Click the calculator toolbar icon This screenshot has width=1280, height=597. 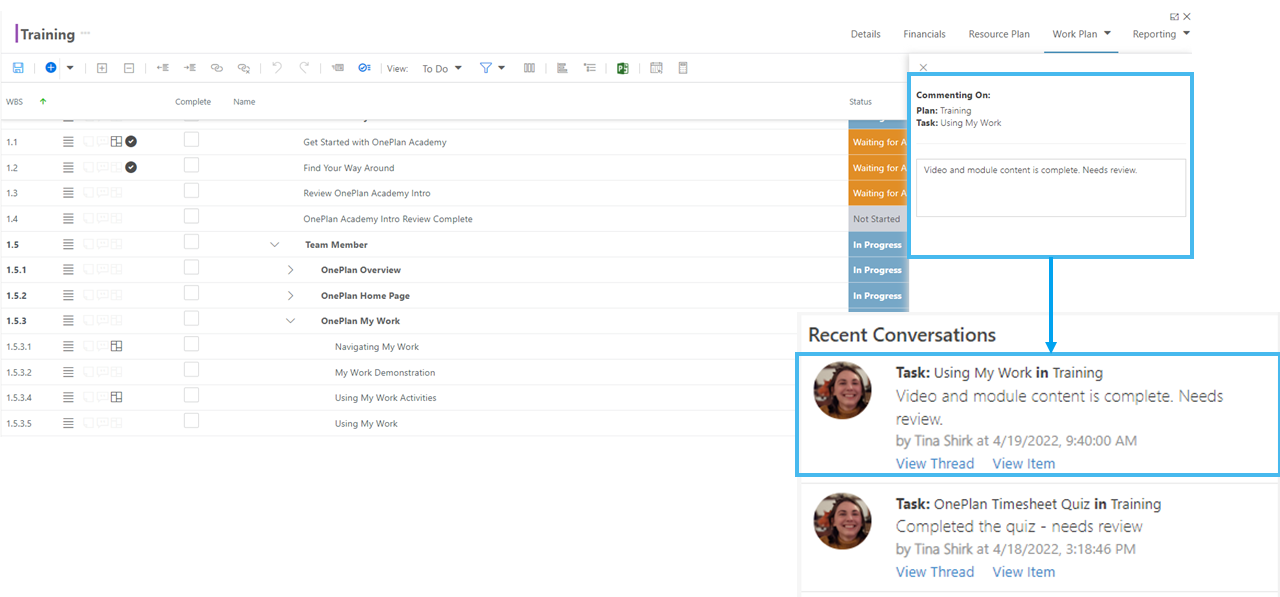tap(683, 68)
